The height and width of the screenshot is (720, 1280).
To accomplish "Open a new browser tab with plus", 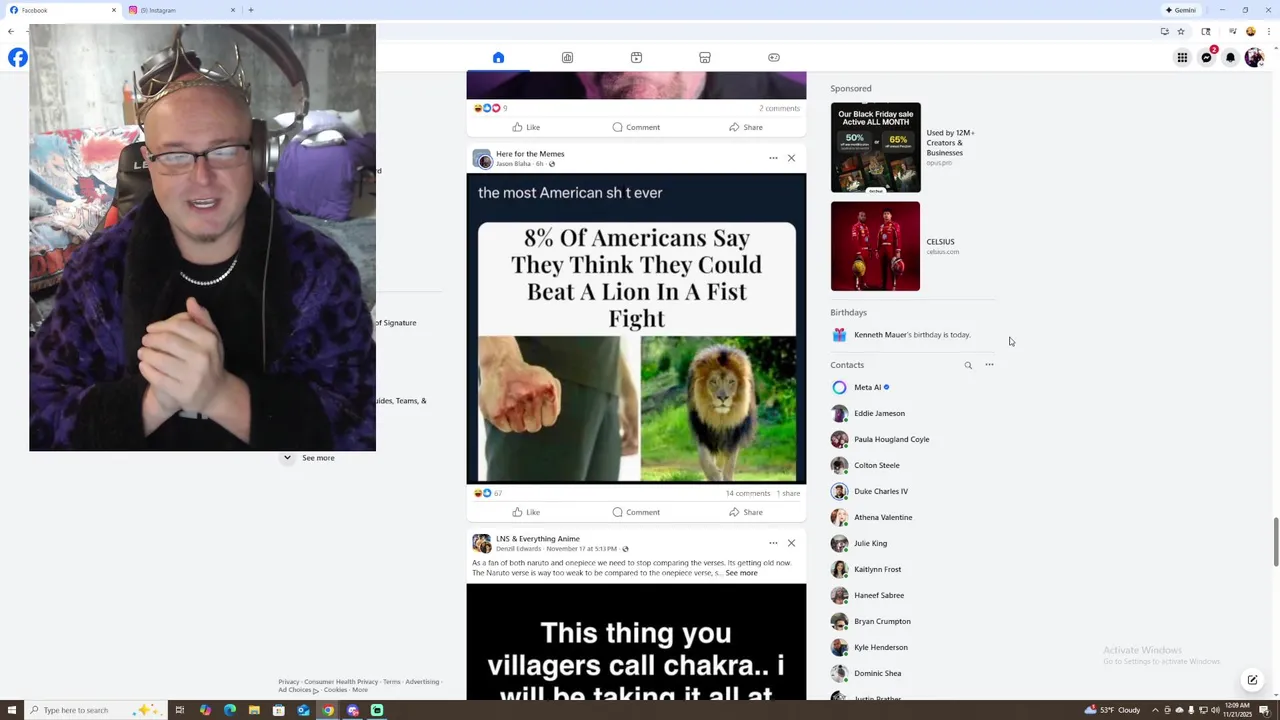I will click(x=251, y=10).
